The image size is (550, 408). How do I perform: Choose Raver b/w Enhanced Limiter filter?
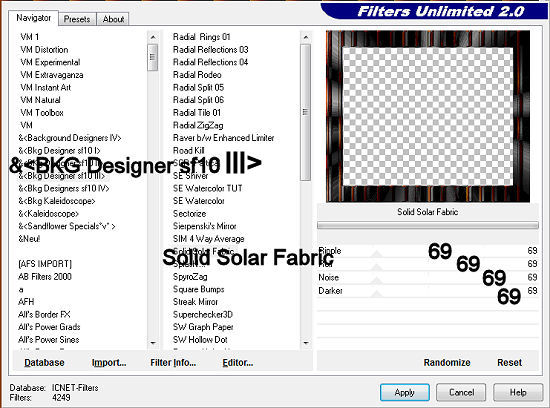pyautogui.click(x=223, y=138)
